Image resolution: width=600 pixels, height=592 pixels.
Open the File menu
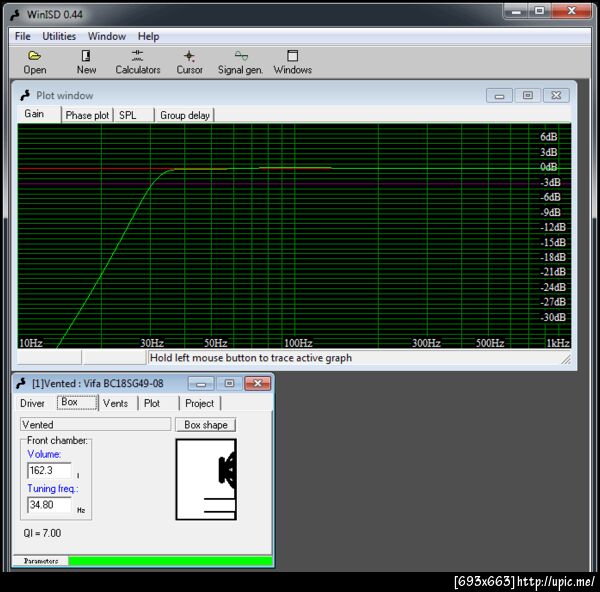23,36
